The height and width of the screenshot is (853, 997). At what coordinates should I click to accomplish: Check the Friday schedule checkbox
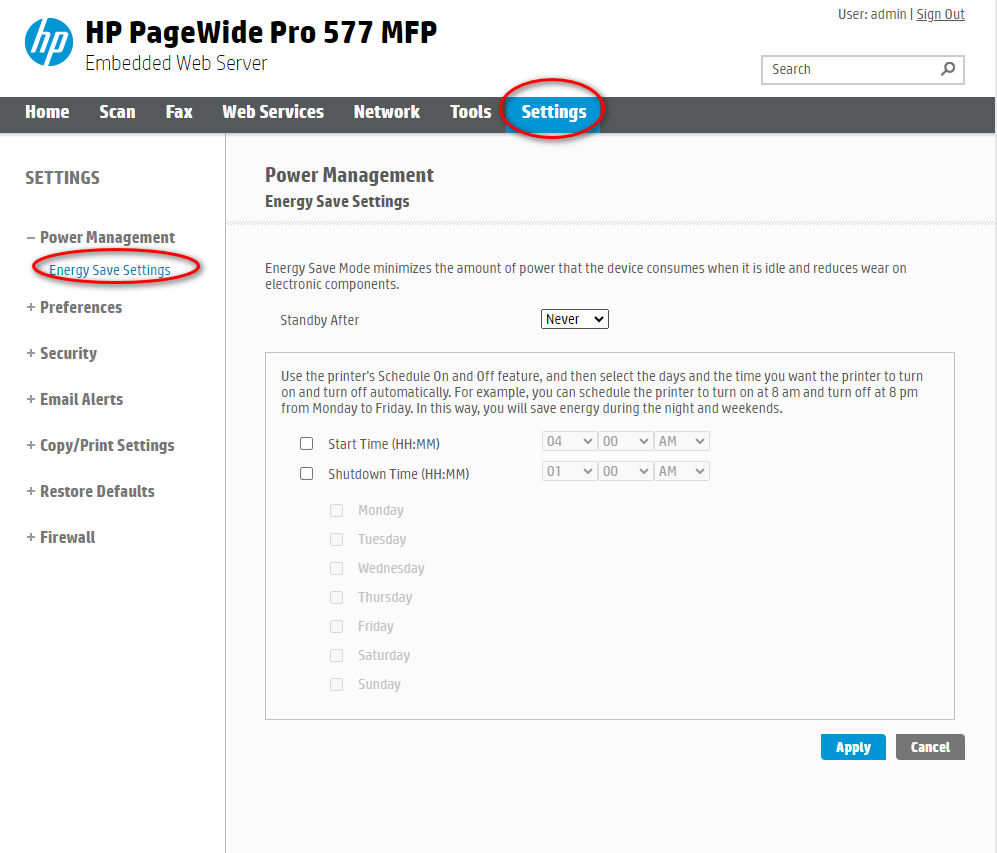pos(336,626)
